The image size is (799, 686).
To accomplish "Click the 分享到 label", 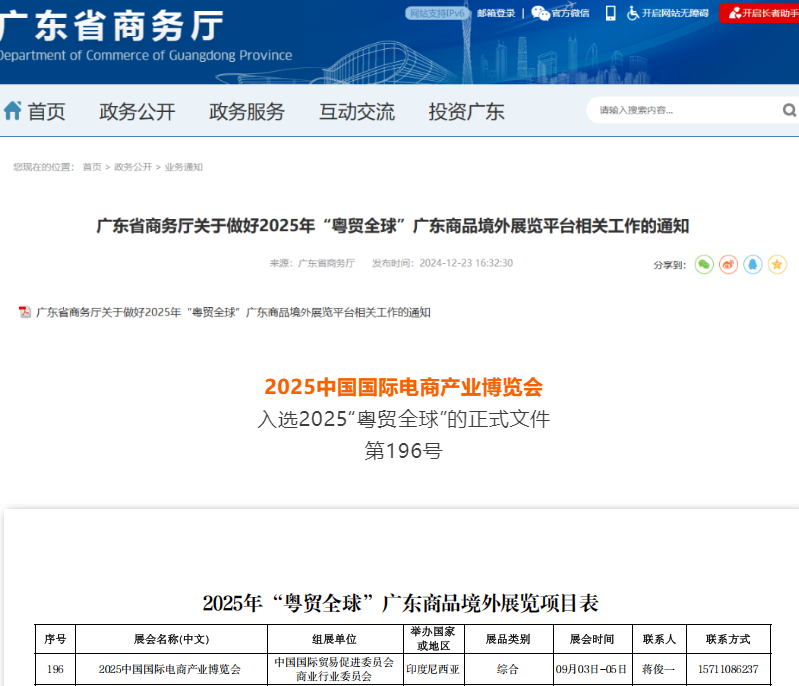I will pyautogui.click(x=670, y=265).
